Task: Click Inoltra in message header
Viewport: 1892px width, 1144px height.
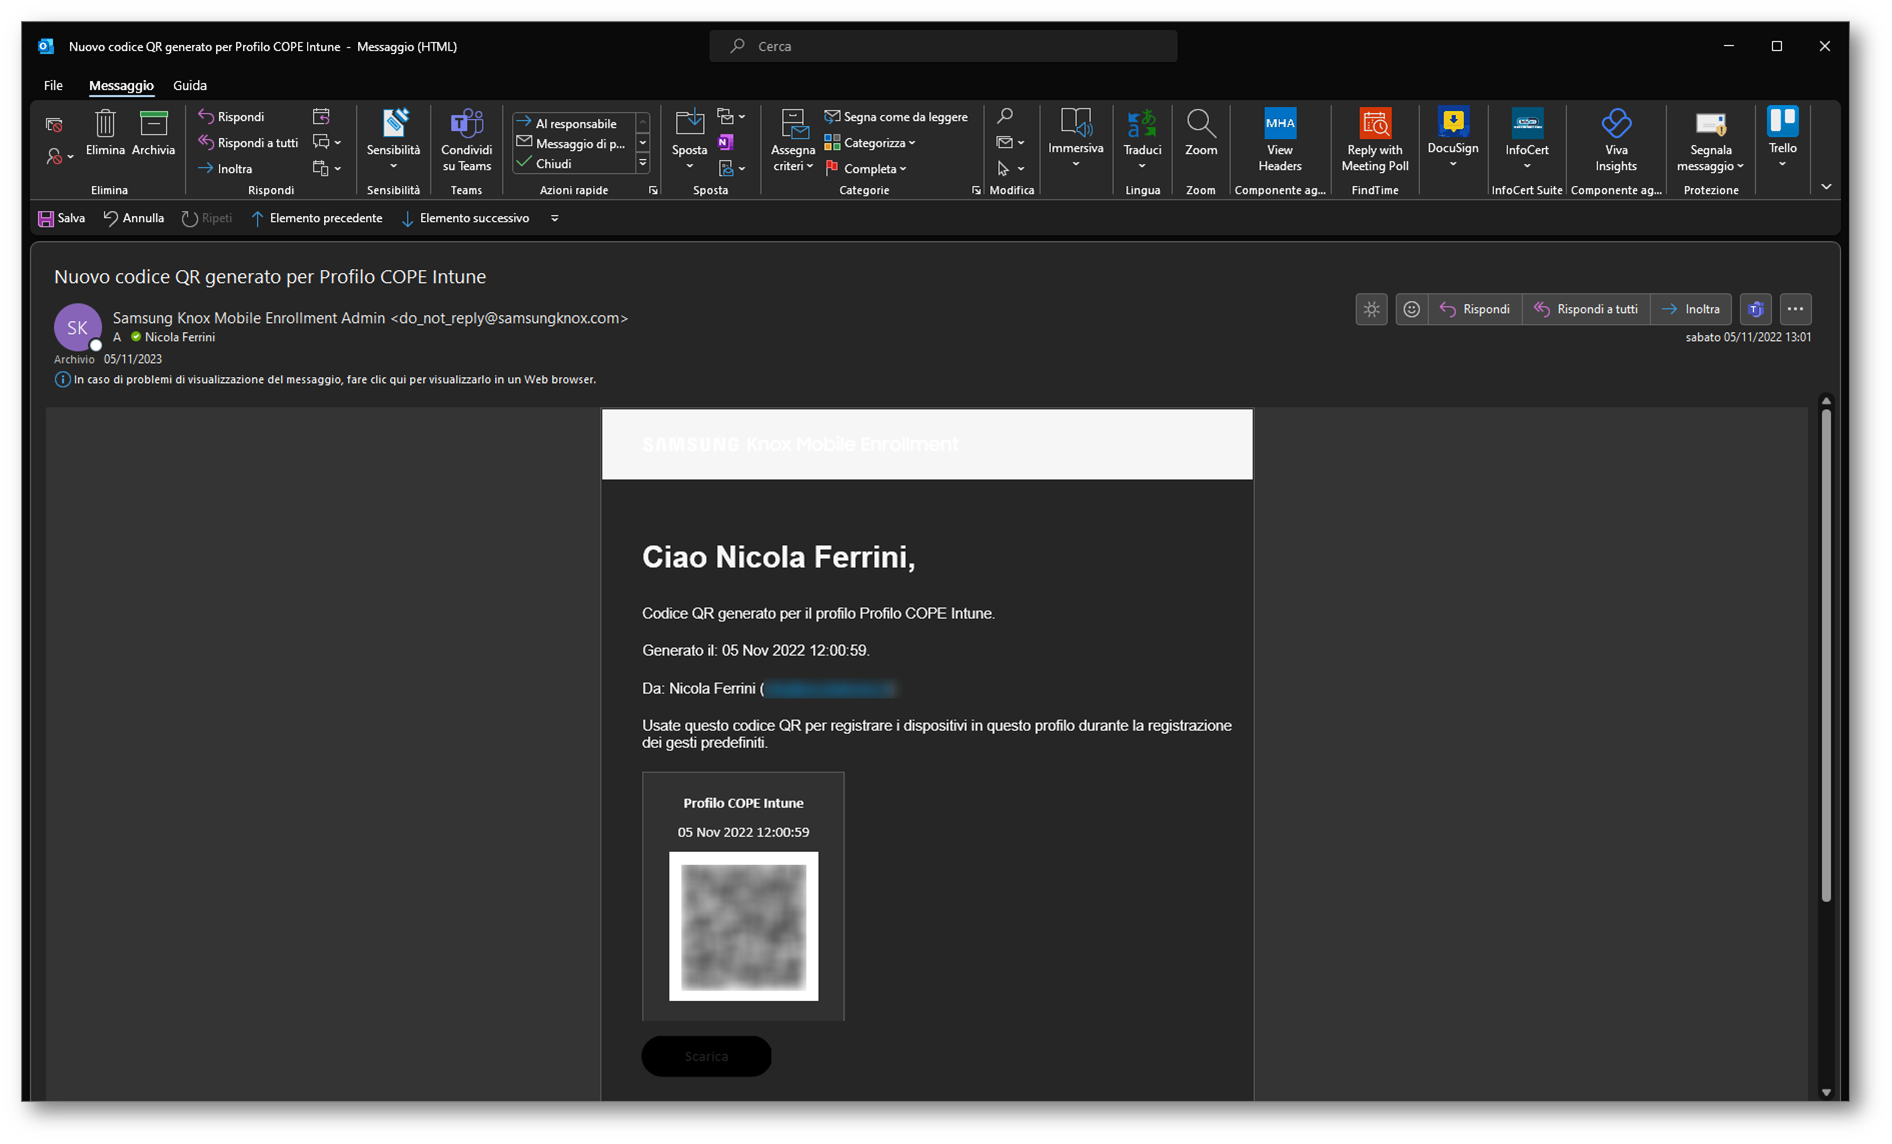Action: tap(1692, 310)
